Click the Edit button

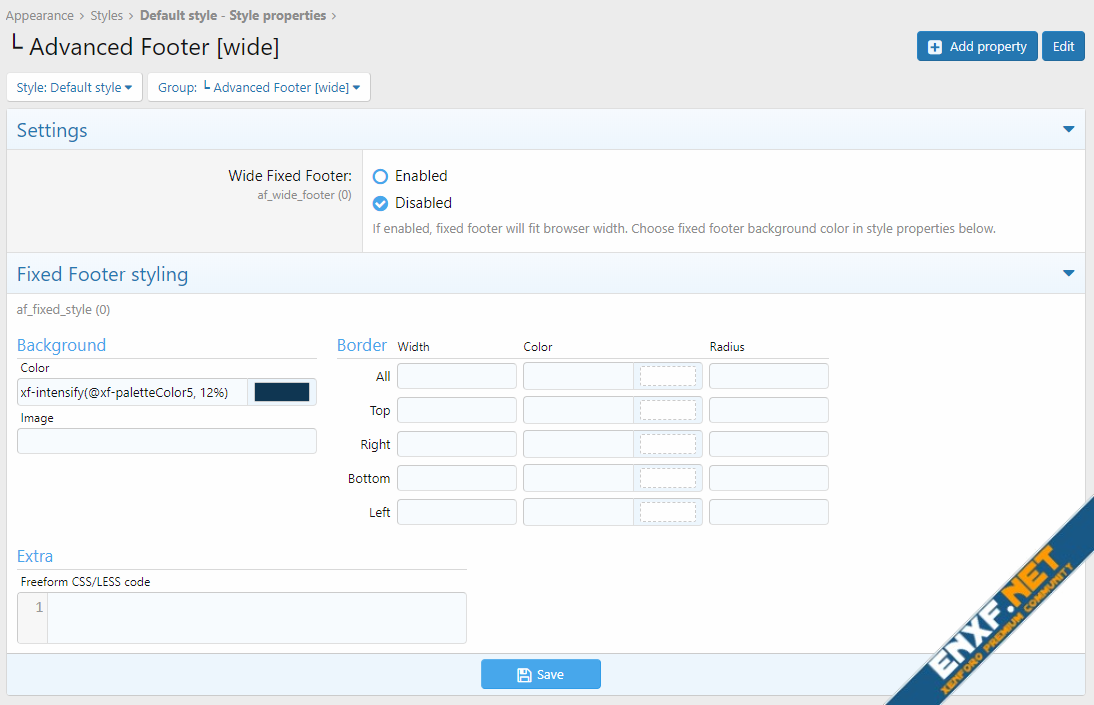[1063, 47]
